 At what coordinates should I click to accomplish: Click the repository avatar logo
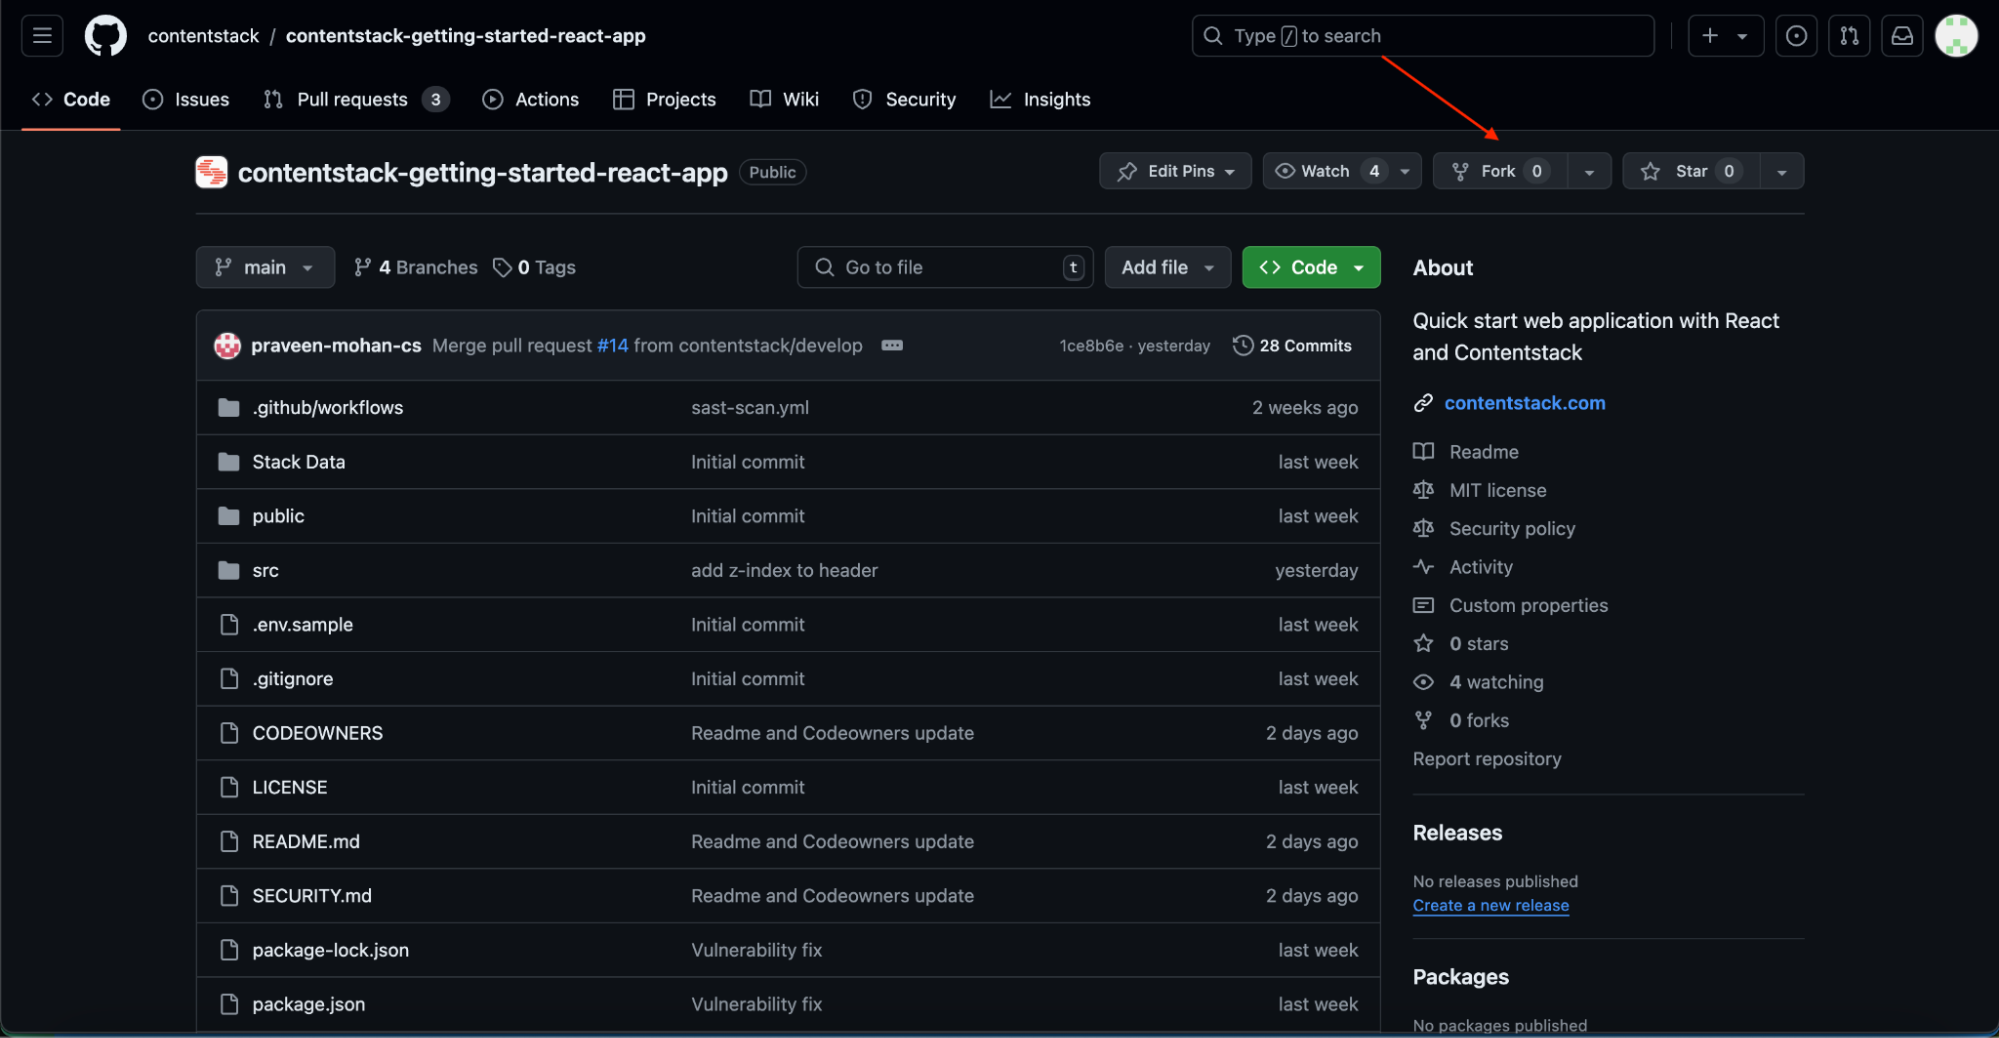[x=211, y=172]
